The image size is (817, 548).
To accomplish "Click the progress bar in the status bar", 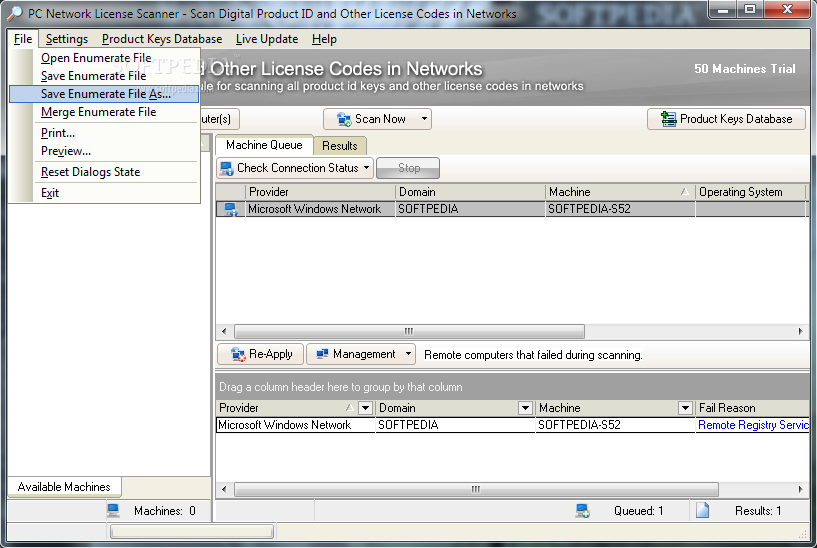I will click(x=192, y=531).
